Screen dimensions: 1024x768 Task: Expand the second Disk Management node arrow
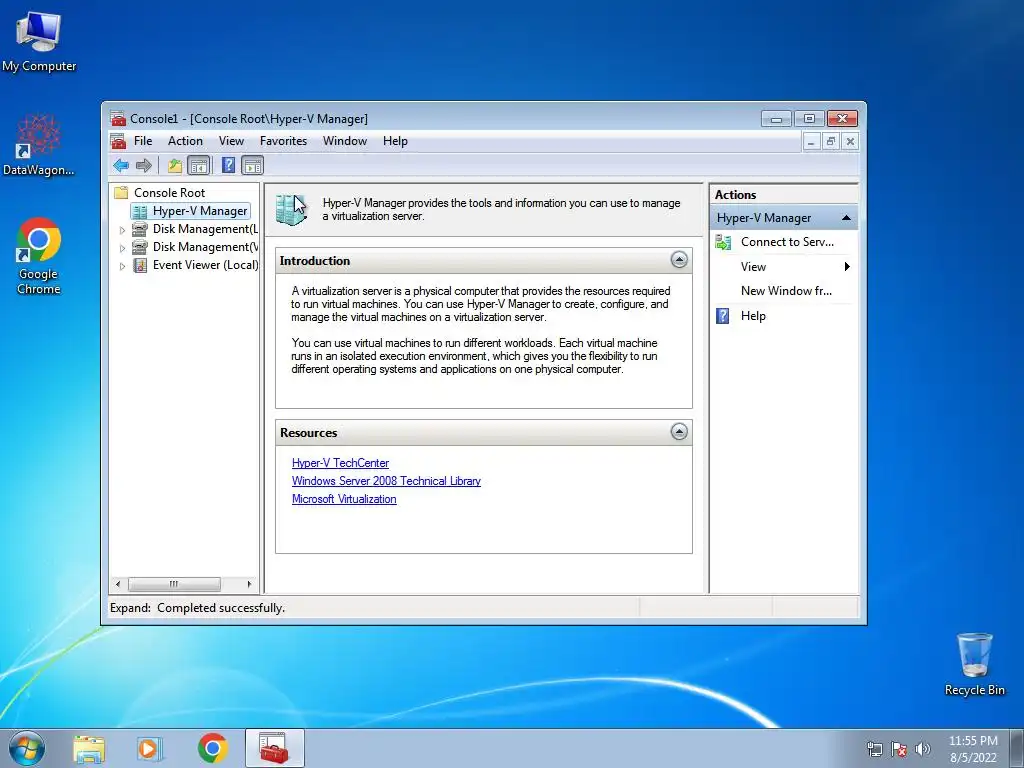(x=122, y=248)
